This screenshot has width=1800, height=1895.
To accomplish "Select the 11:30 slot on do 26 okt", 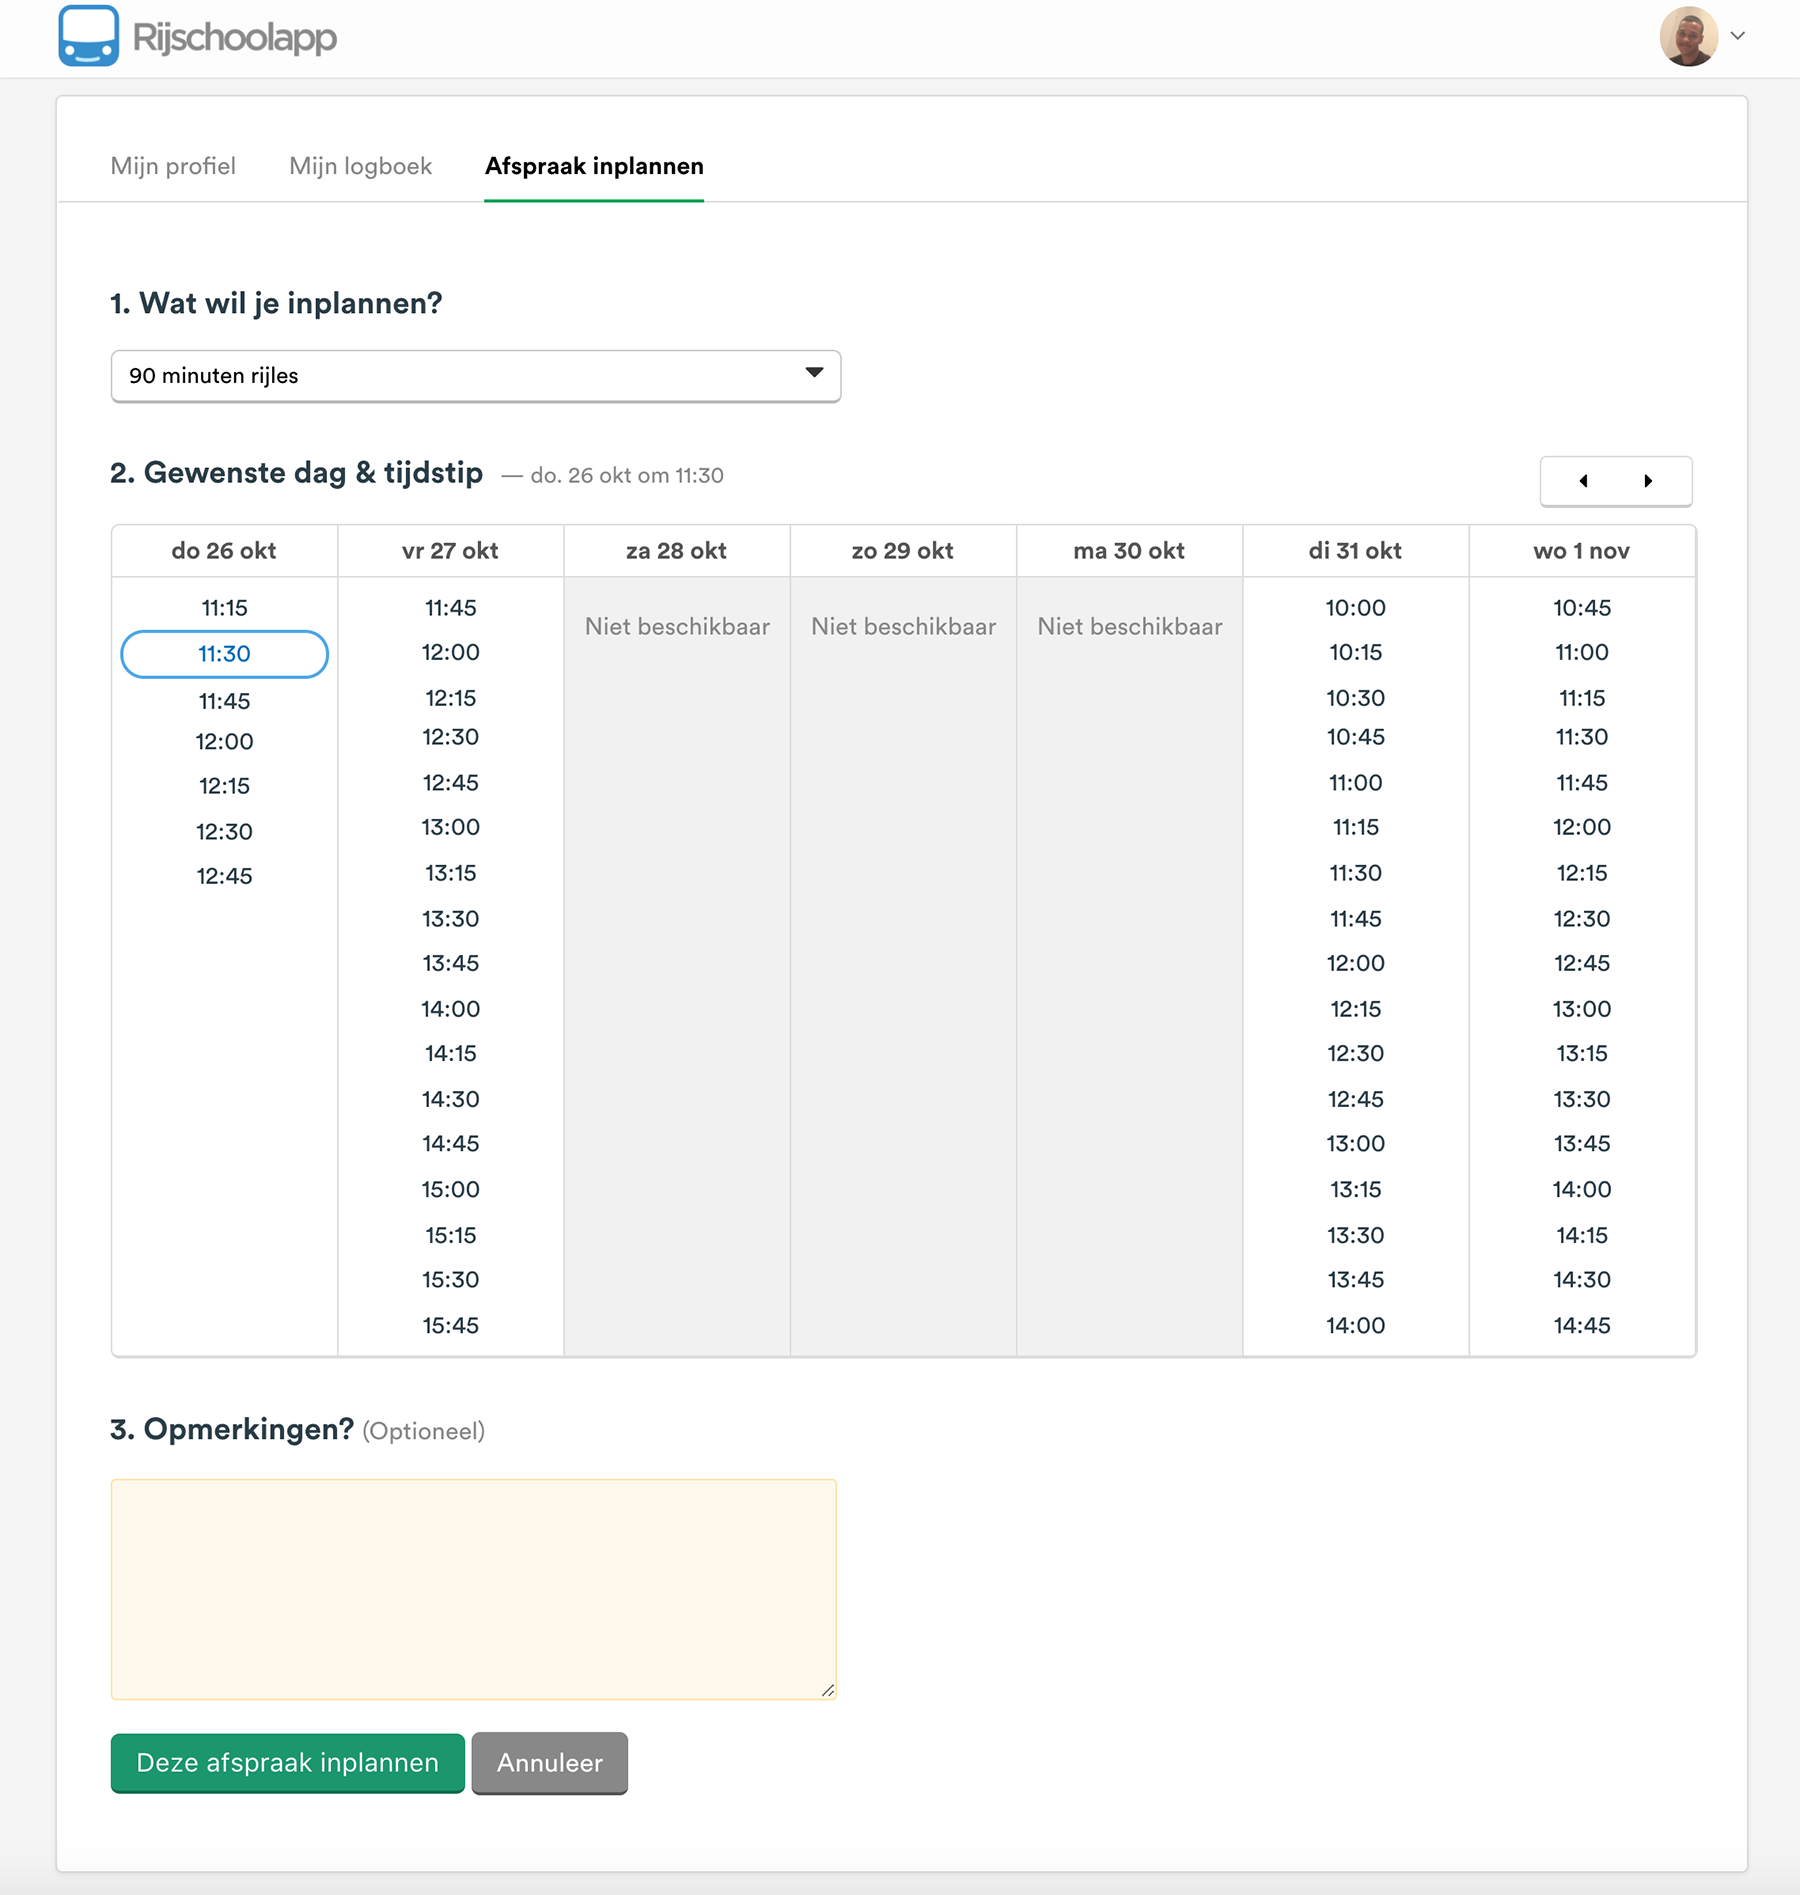I will 223,654.
